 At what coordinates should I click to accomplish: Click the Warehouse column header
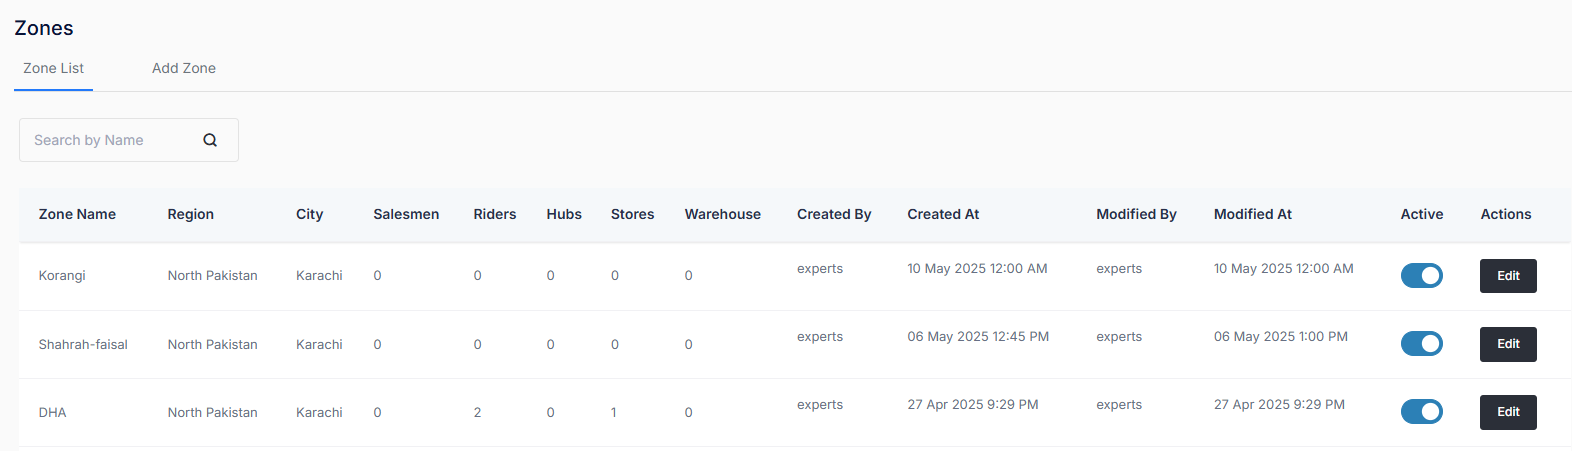pos(722,214)
